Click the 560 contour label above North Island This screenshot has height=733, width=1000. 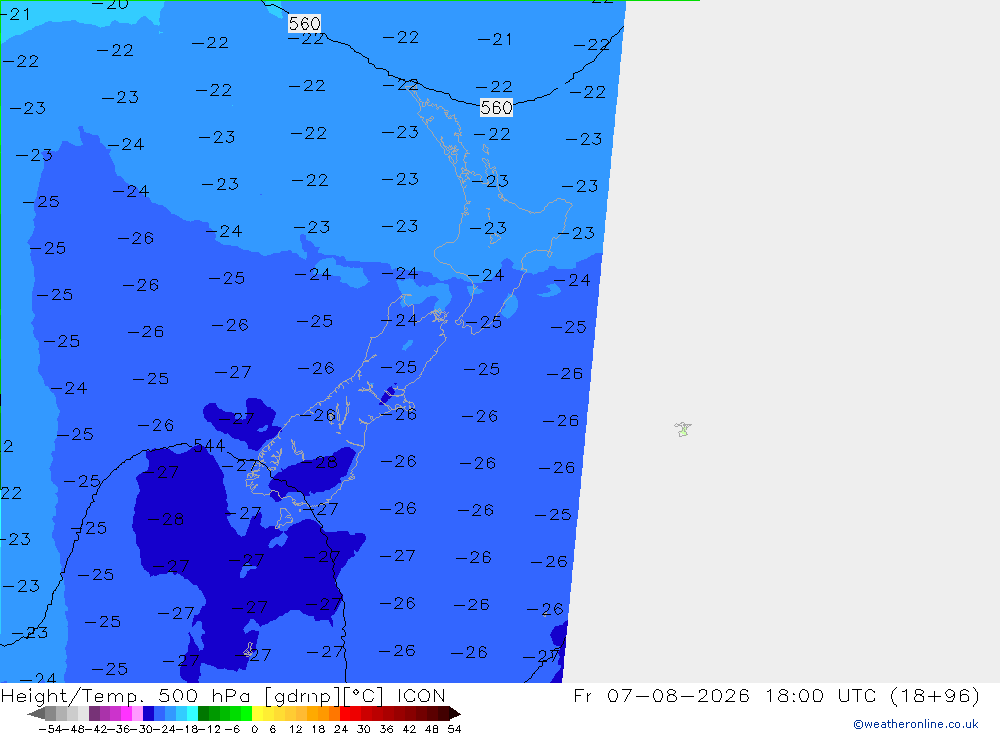coord(496,107)
